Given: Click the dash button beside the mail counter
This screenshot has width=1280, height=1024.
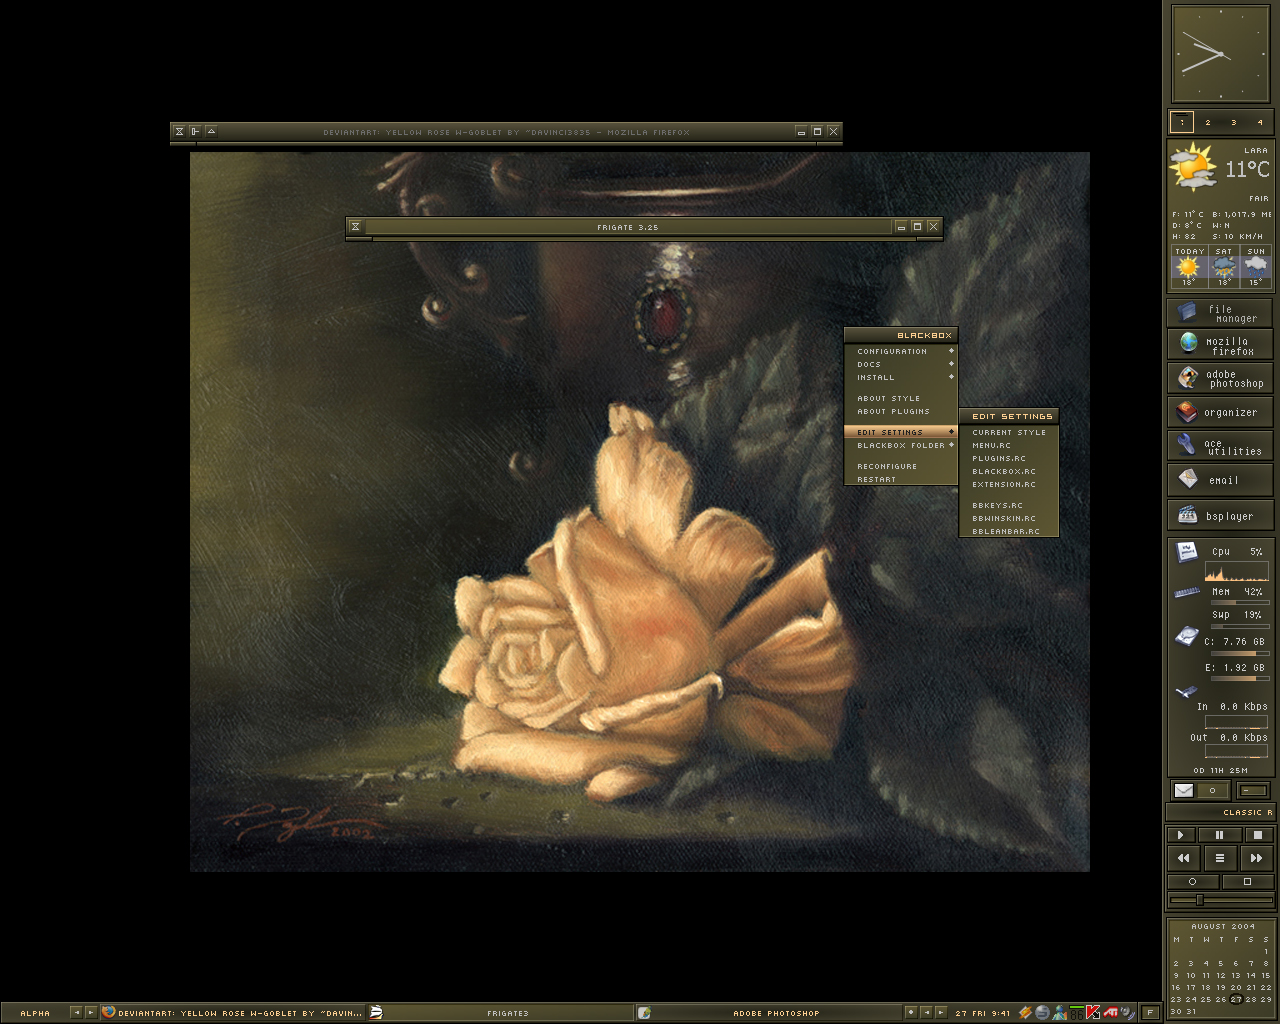Looking at the screenshot, I should click(1252, 790).
